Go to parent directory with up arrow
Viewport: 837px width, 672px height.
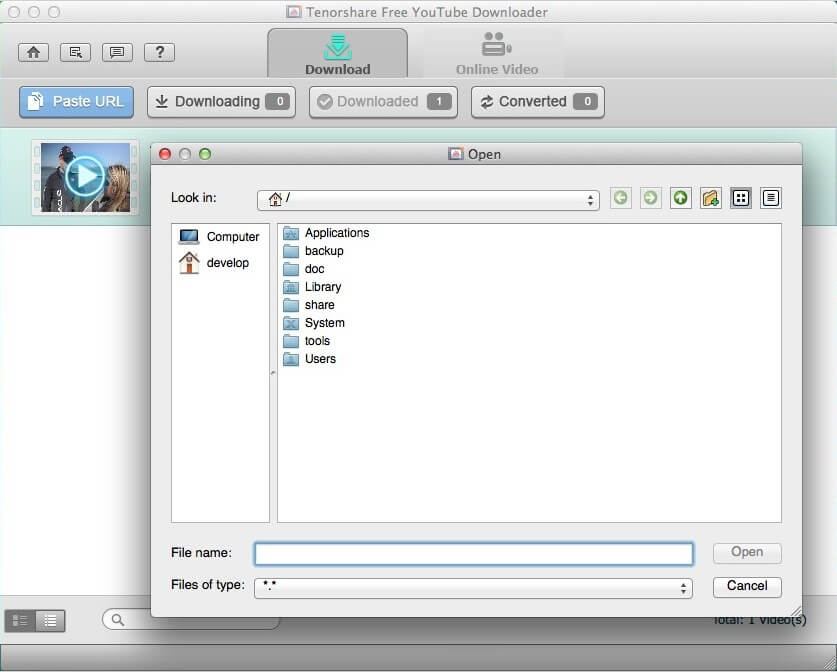(x=681, y=198)
